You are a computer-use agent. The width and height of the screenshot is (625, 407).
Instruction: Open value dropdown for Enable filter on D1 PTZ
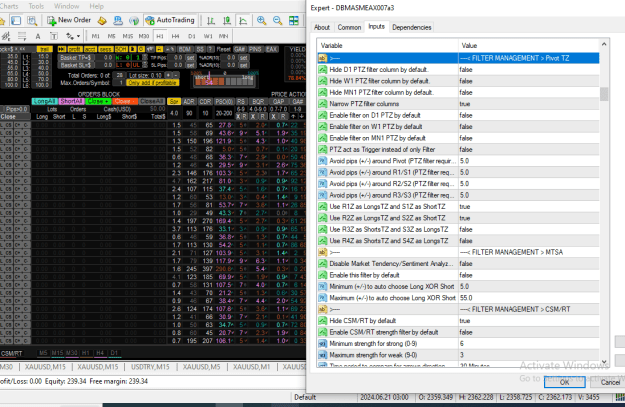529,115
